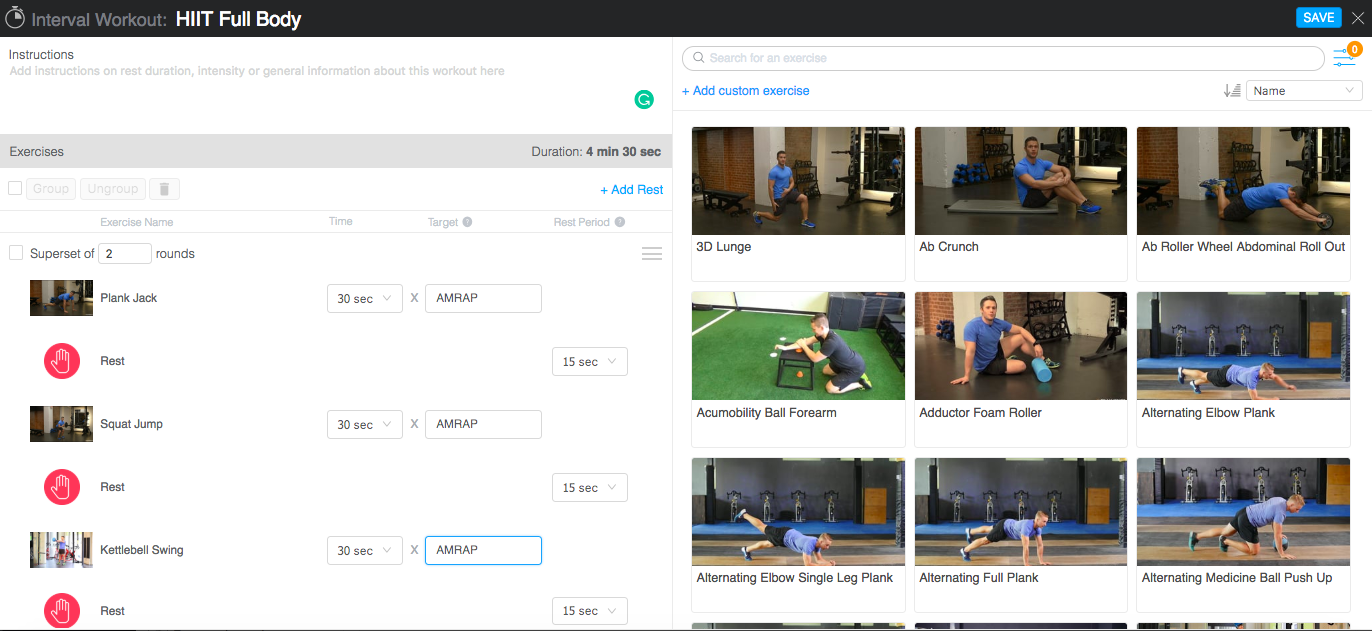Click the exercise search field
1372x631 pixels.
(x=1003, y=58)
